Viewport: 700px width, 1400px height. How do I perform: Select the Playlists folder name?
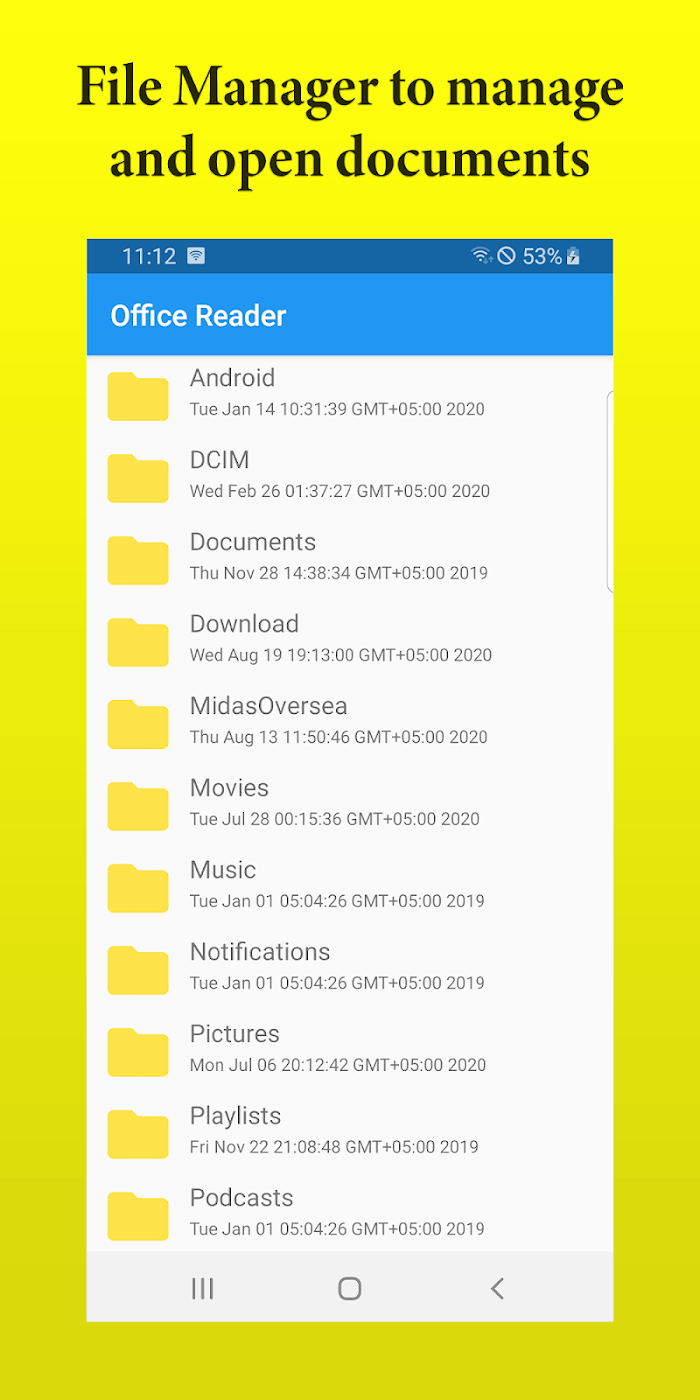[x=236, y=1116]
